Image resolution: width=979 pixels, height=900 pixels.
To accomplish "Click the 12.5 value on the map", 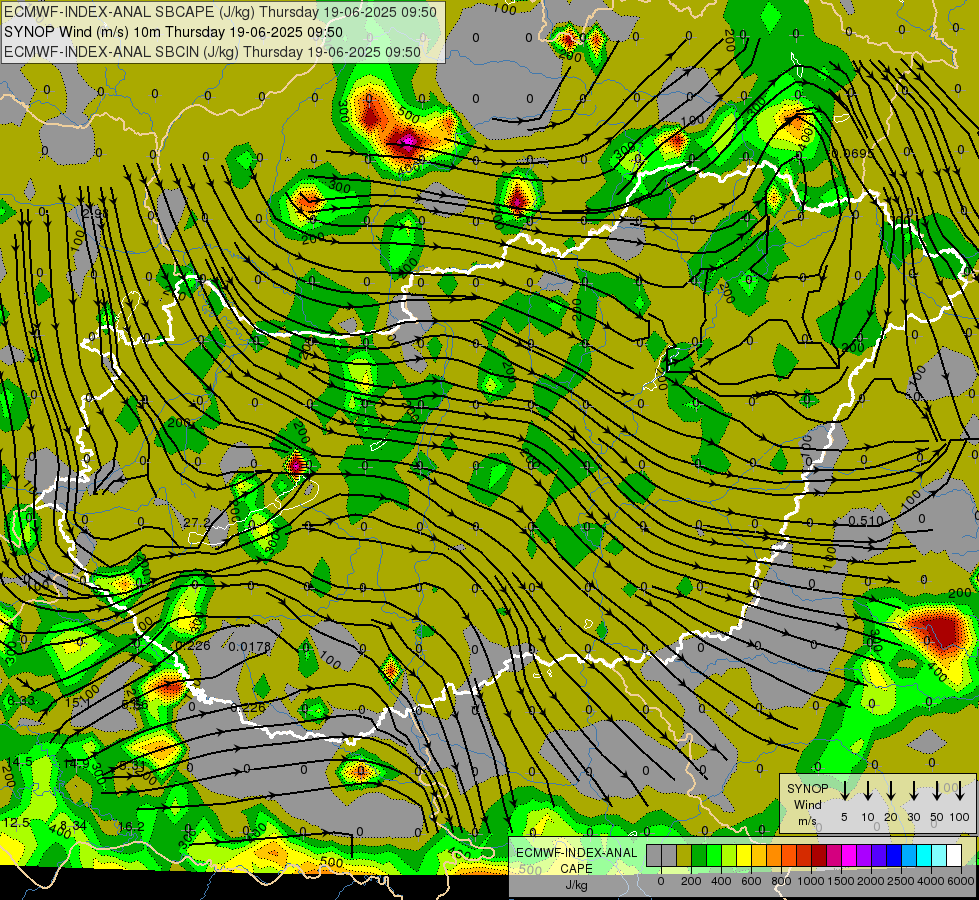I will [16, 823].
